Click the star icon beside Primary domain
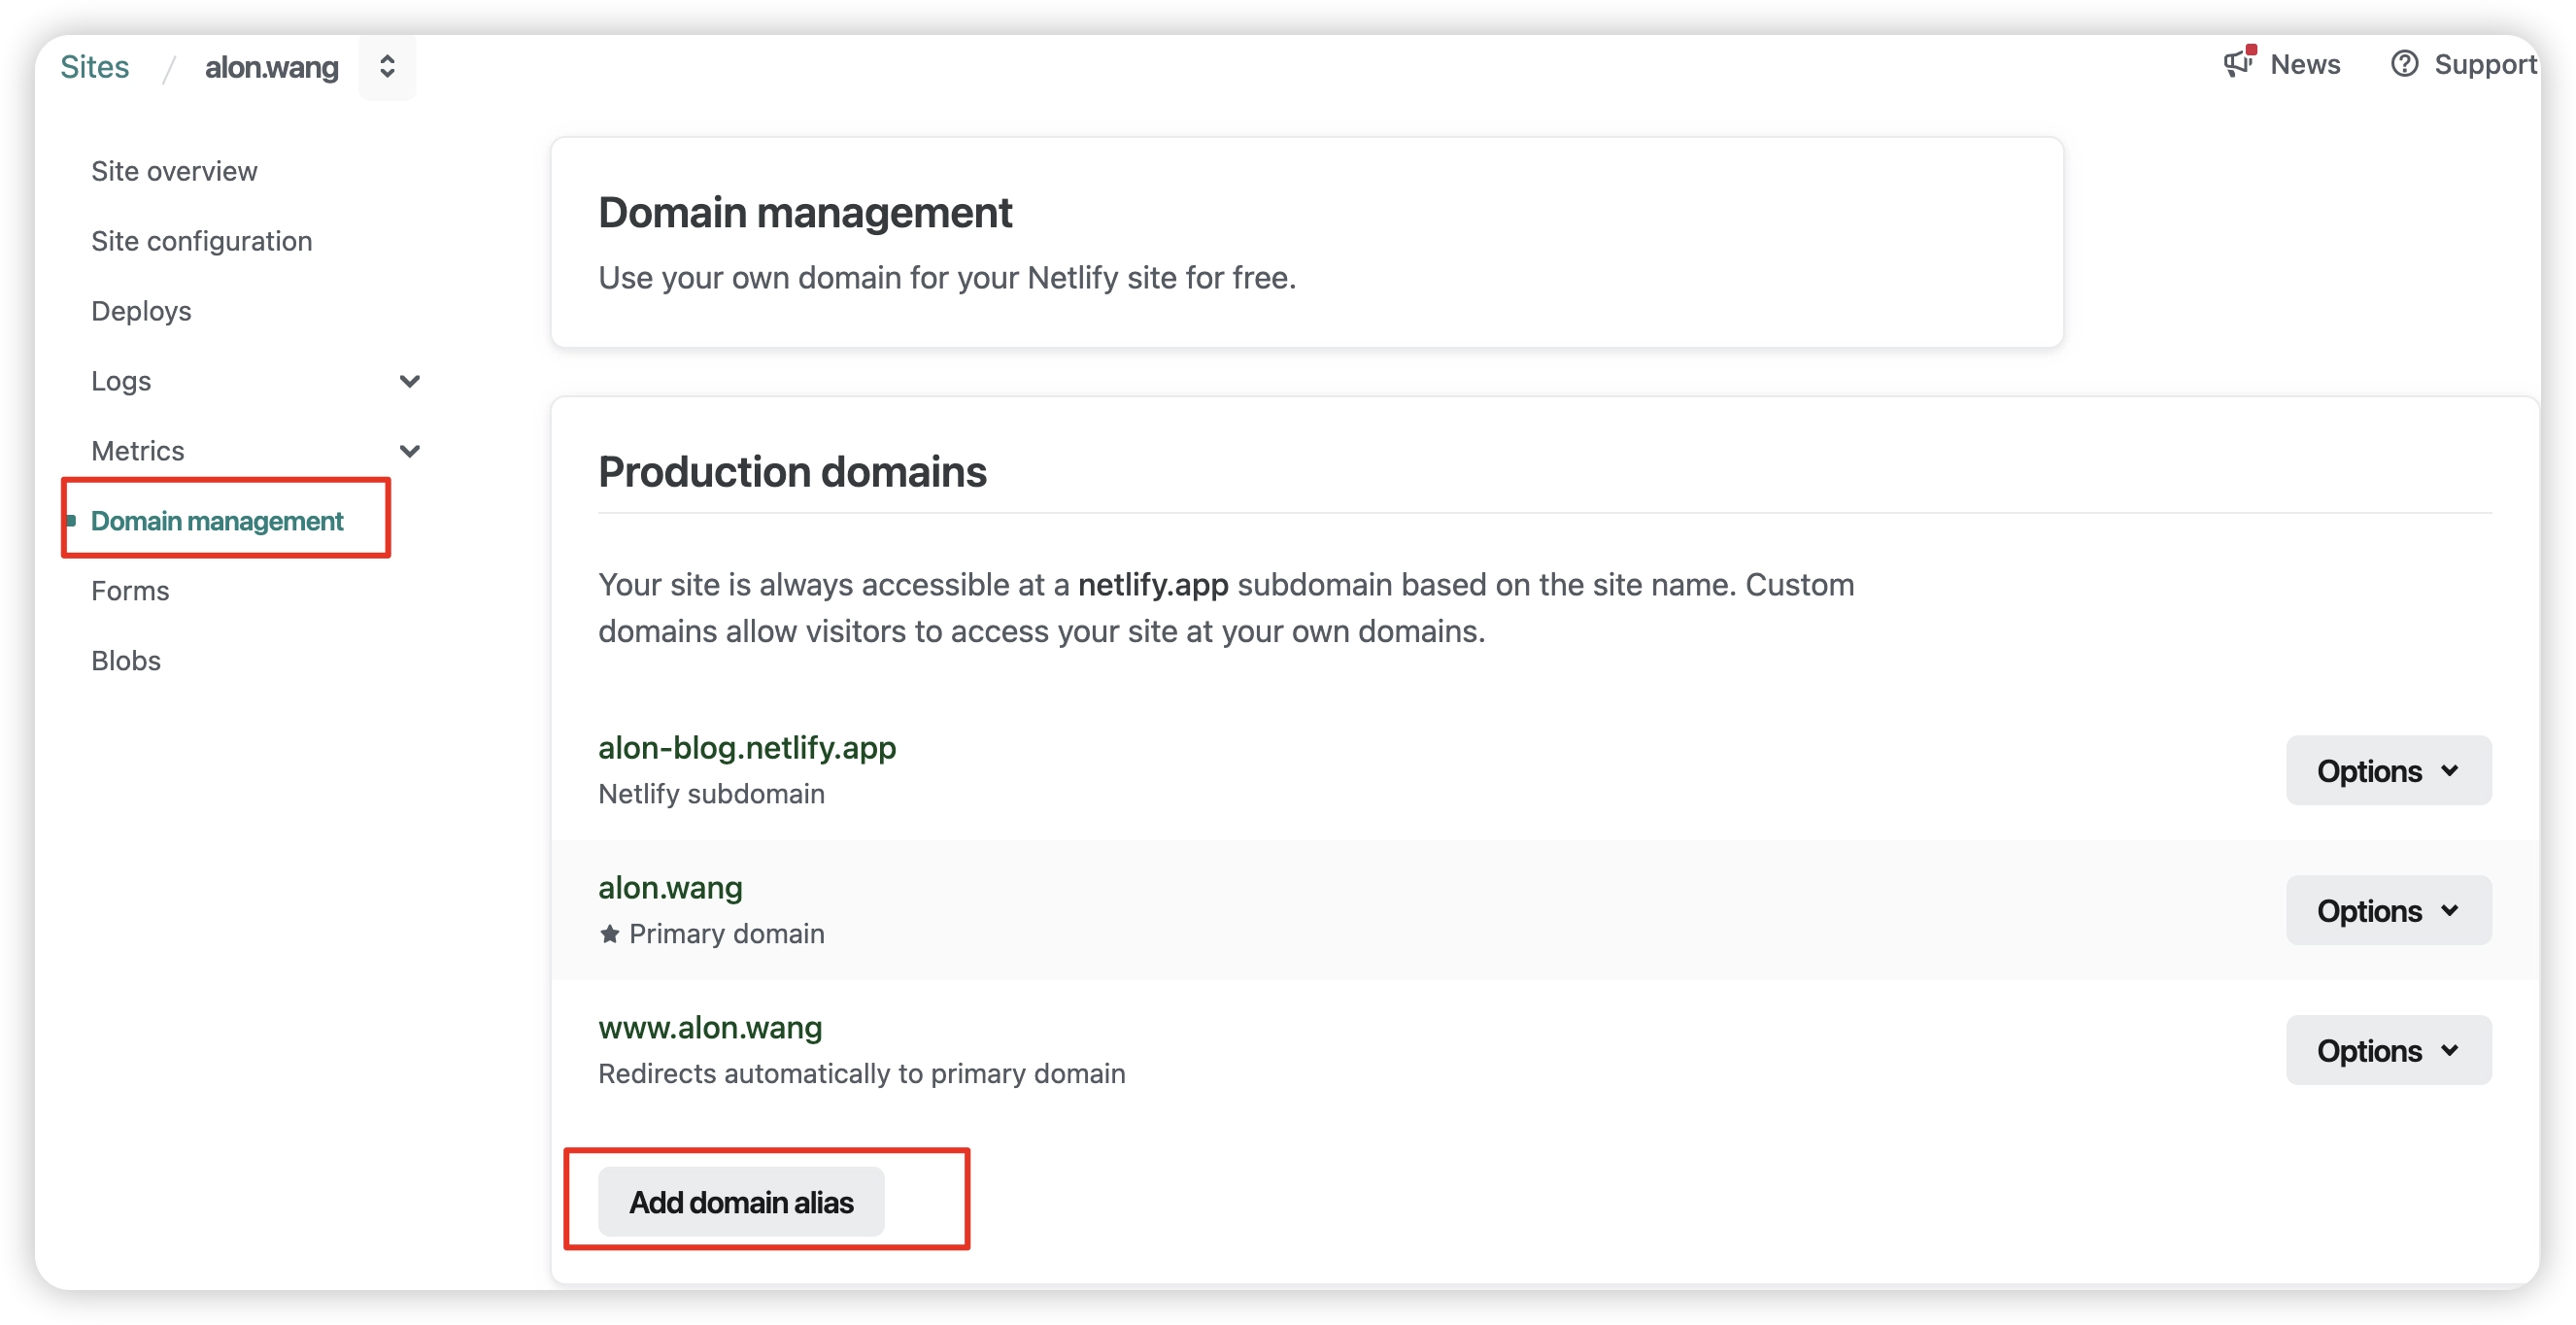 click(609, 934)
